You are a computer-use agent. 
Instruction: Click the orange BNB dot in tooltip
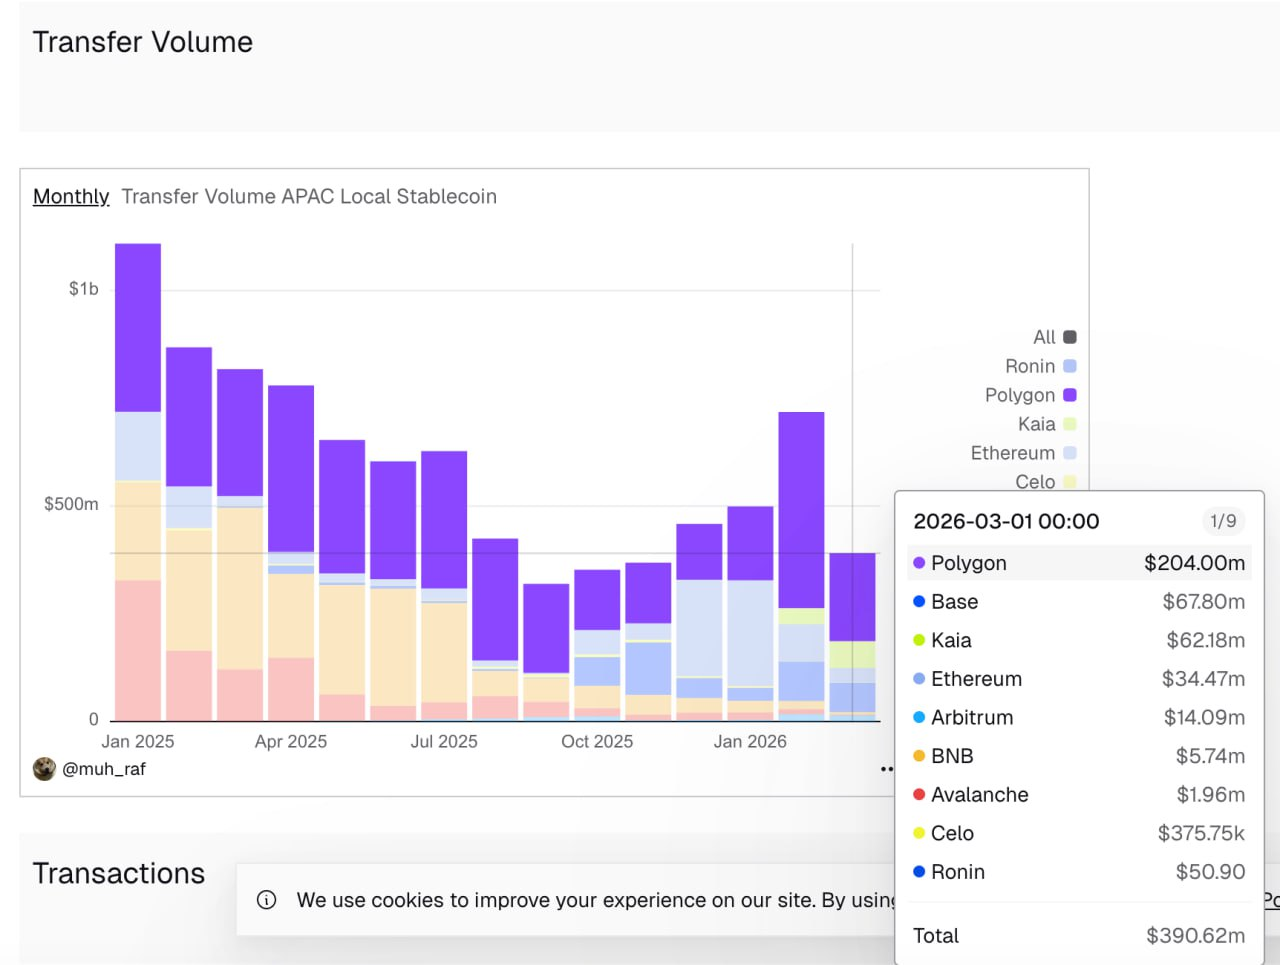[919, 756]
